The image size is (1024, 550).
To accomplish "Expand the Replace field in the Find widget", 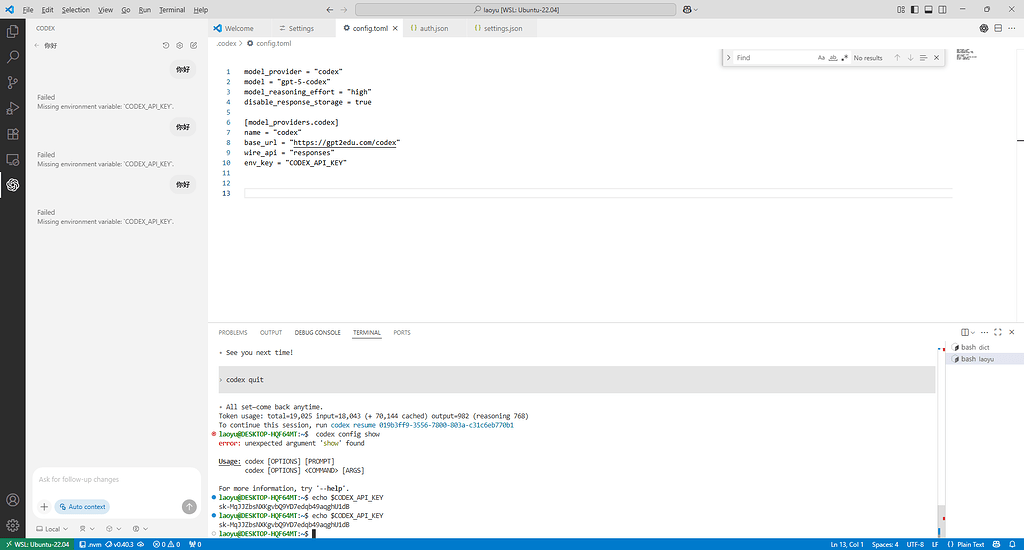I will [729, 57].
